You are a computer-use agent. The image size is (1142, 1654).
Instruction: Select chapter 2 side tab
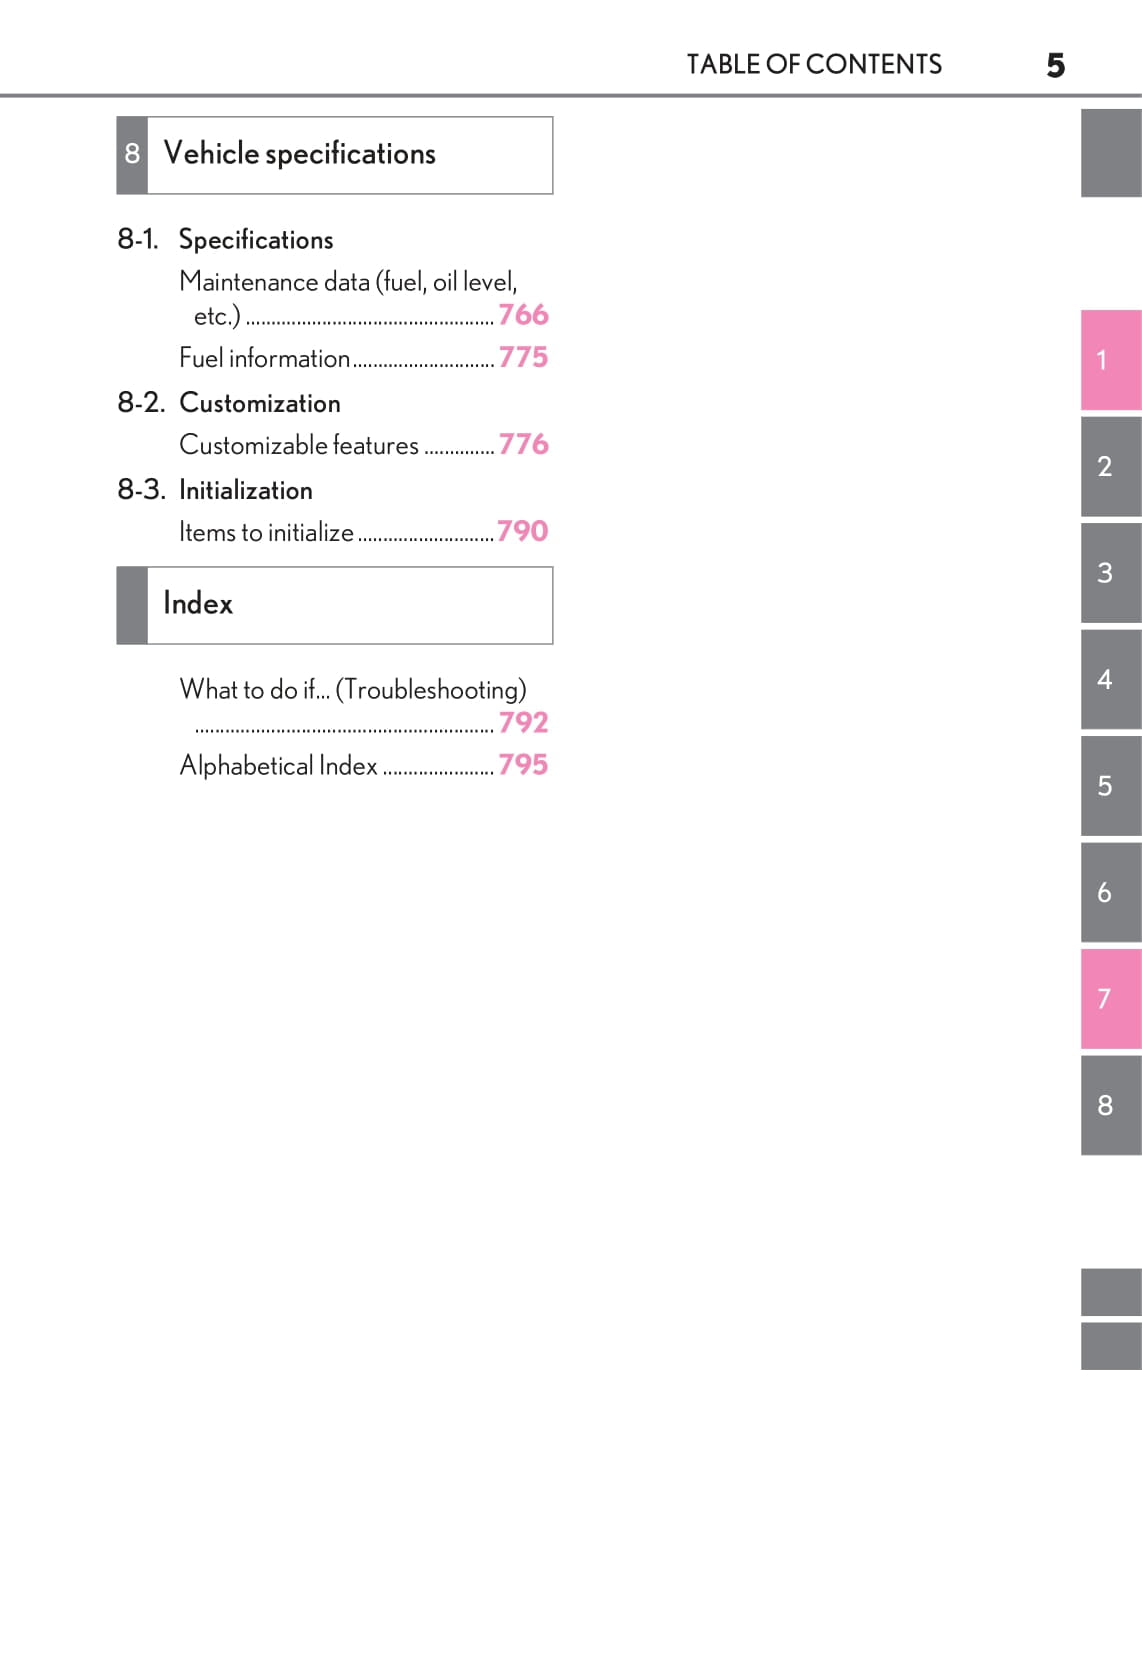1110,467
